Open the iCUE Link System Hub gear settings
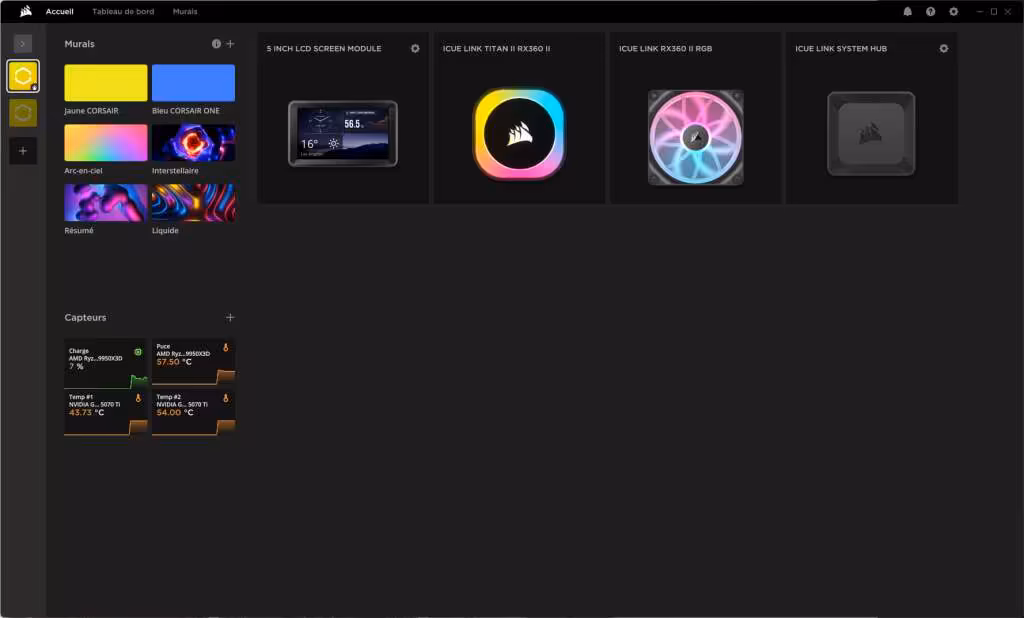Viewport: 1024px width, 618px height. (944, 48)
